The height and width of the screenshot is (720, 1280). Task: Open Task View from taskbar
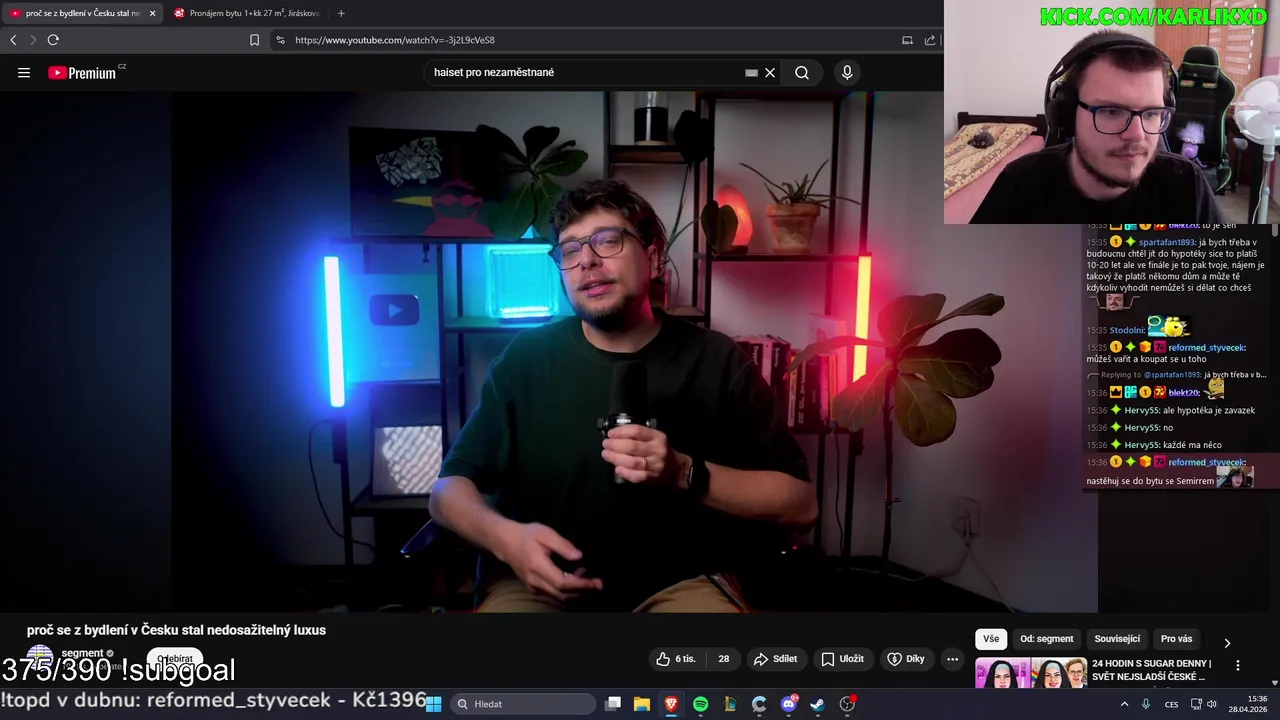[x=613, y=704]
